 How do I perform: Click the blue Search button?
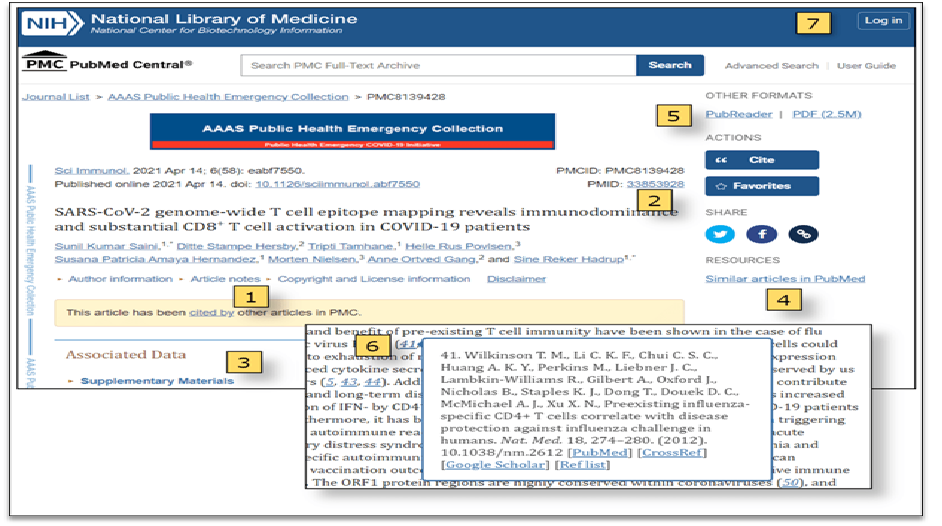pyautogui.click(x=670, y=65)
